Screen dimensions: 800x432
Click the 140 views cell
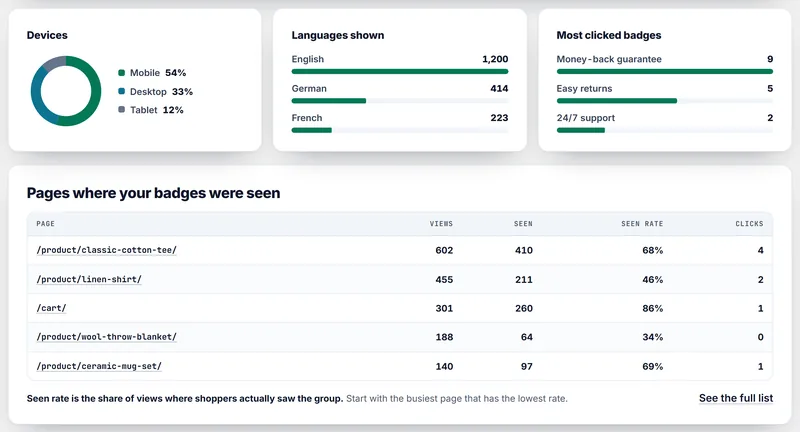(x=444, y=366)
